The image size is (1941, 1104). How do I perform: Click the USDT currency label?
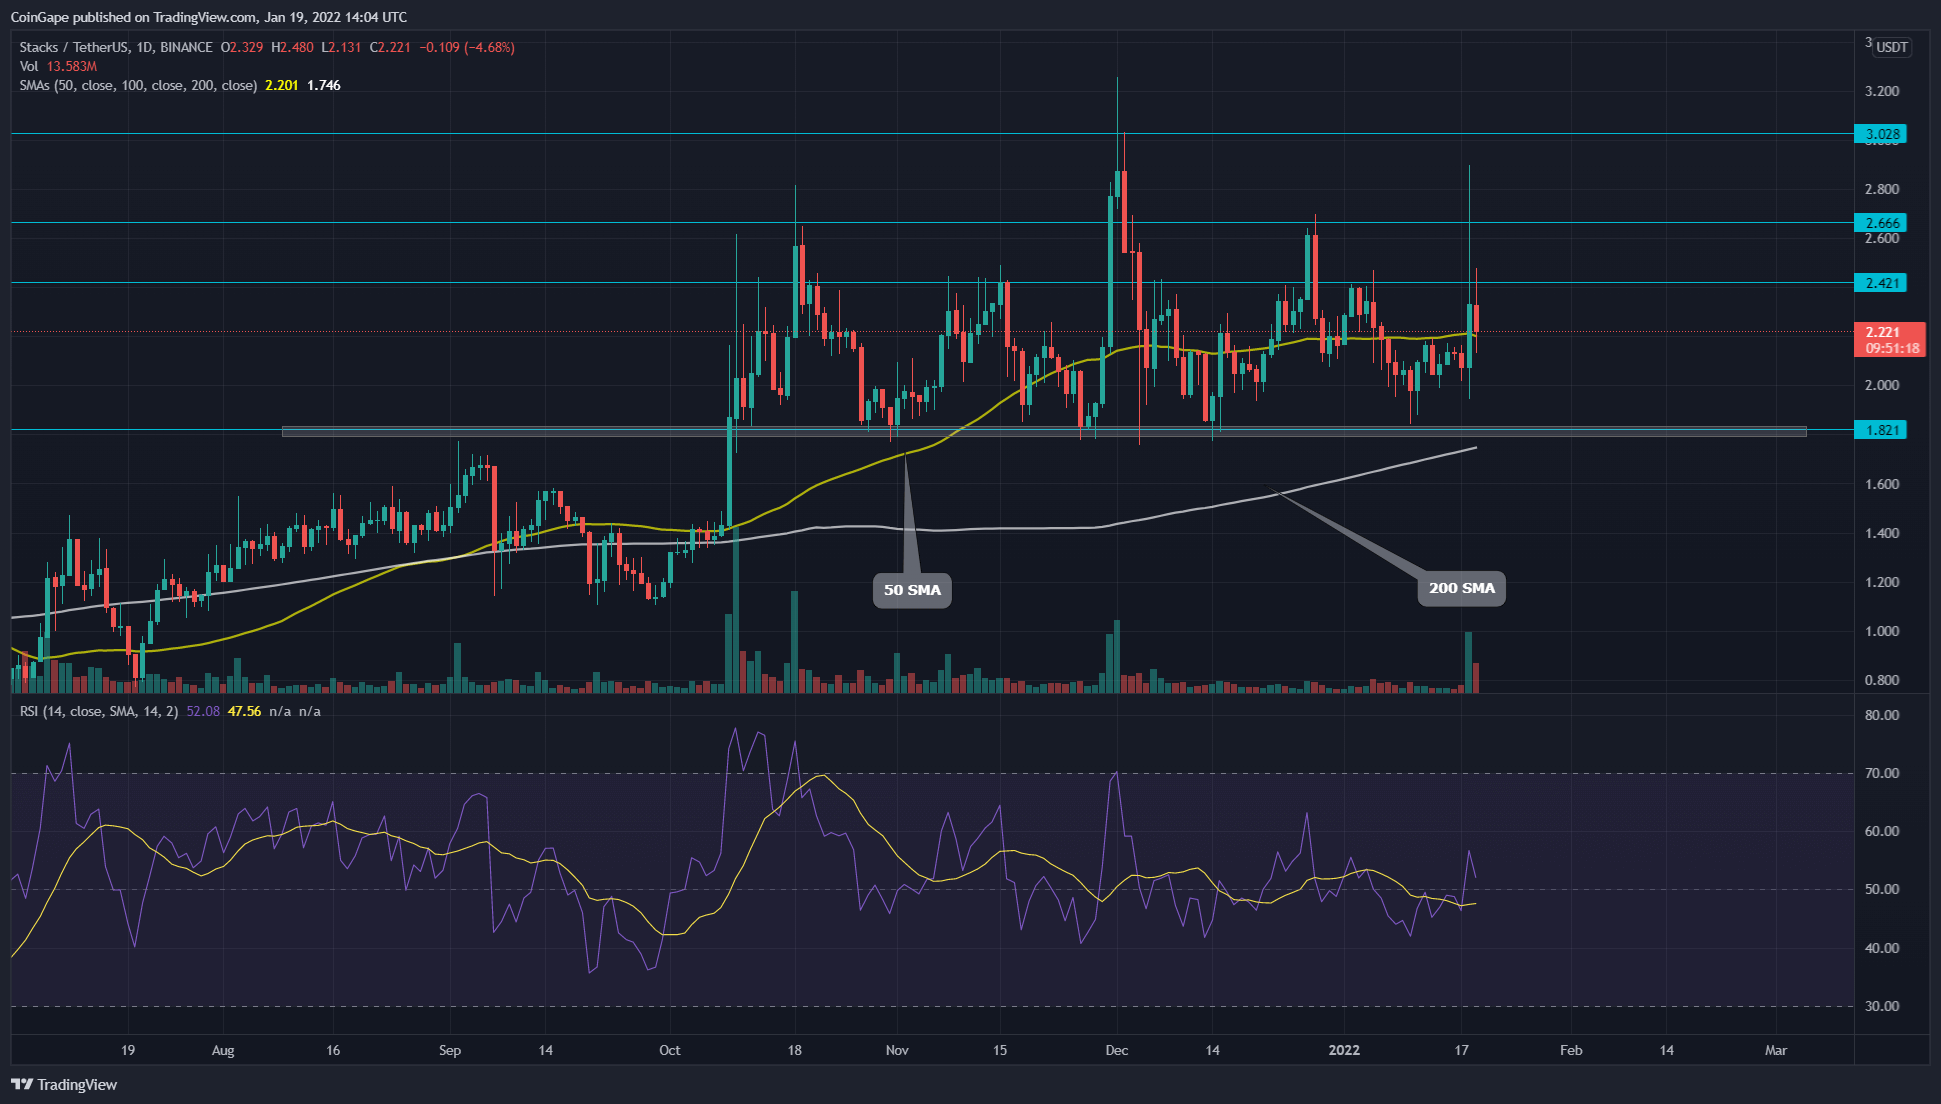click(1891, 47)
